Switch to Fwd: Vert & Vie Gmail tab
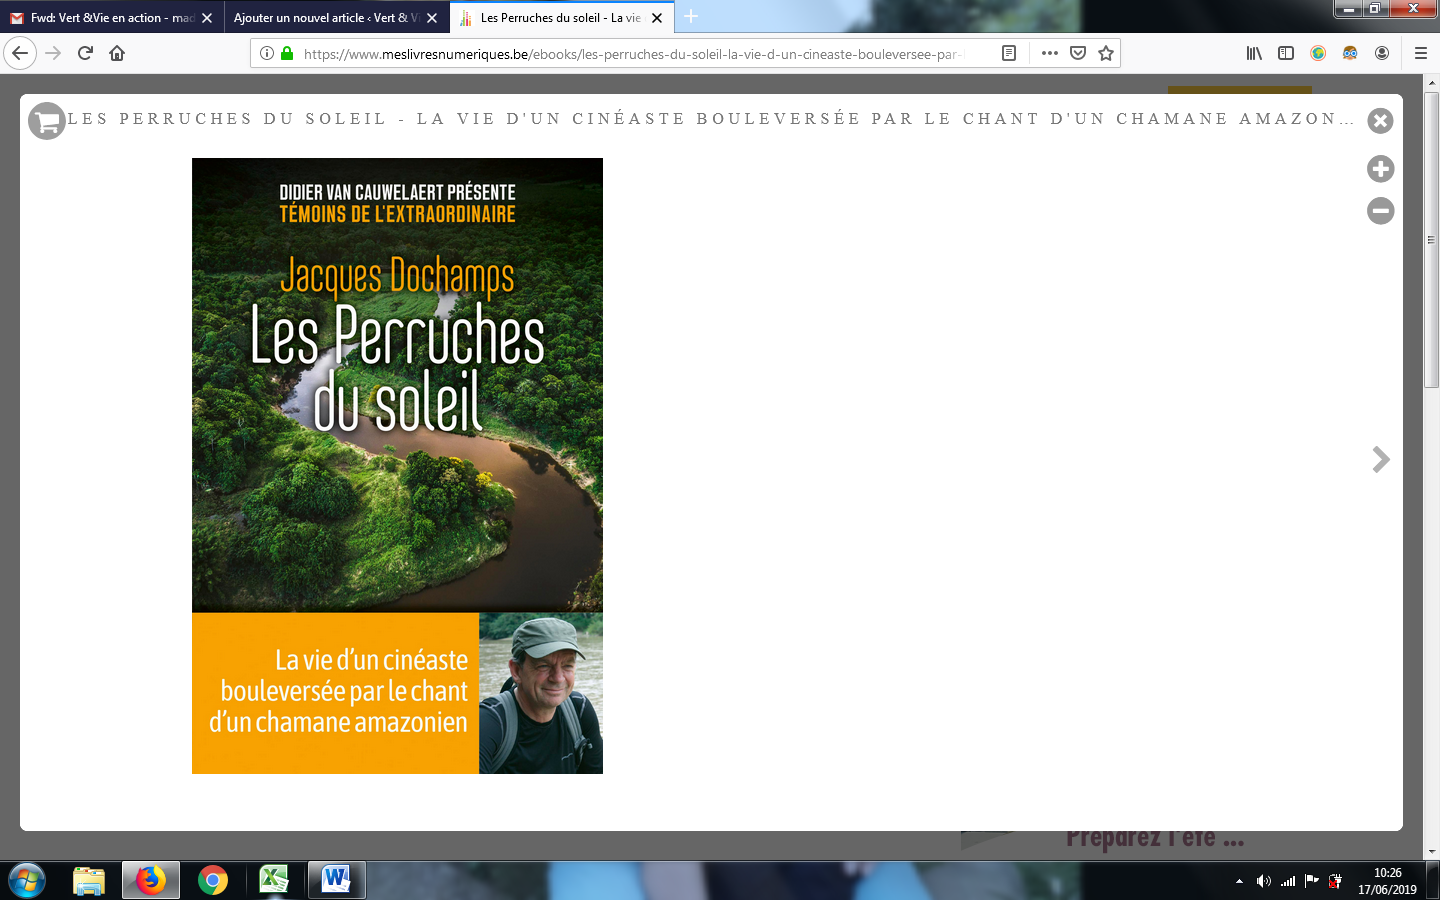Image resolution: width=1440 pixels, height=900 pixels. [x=105, y=18]
